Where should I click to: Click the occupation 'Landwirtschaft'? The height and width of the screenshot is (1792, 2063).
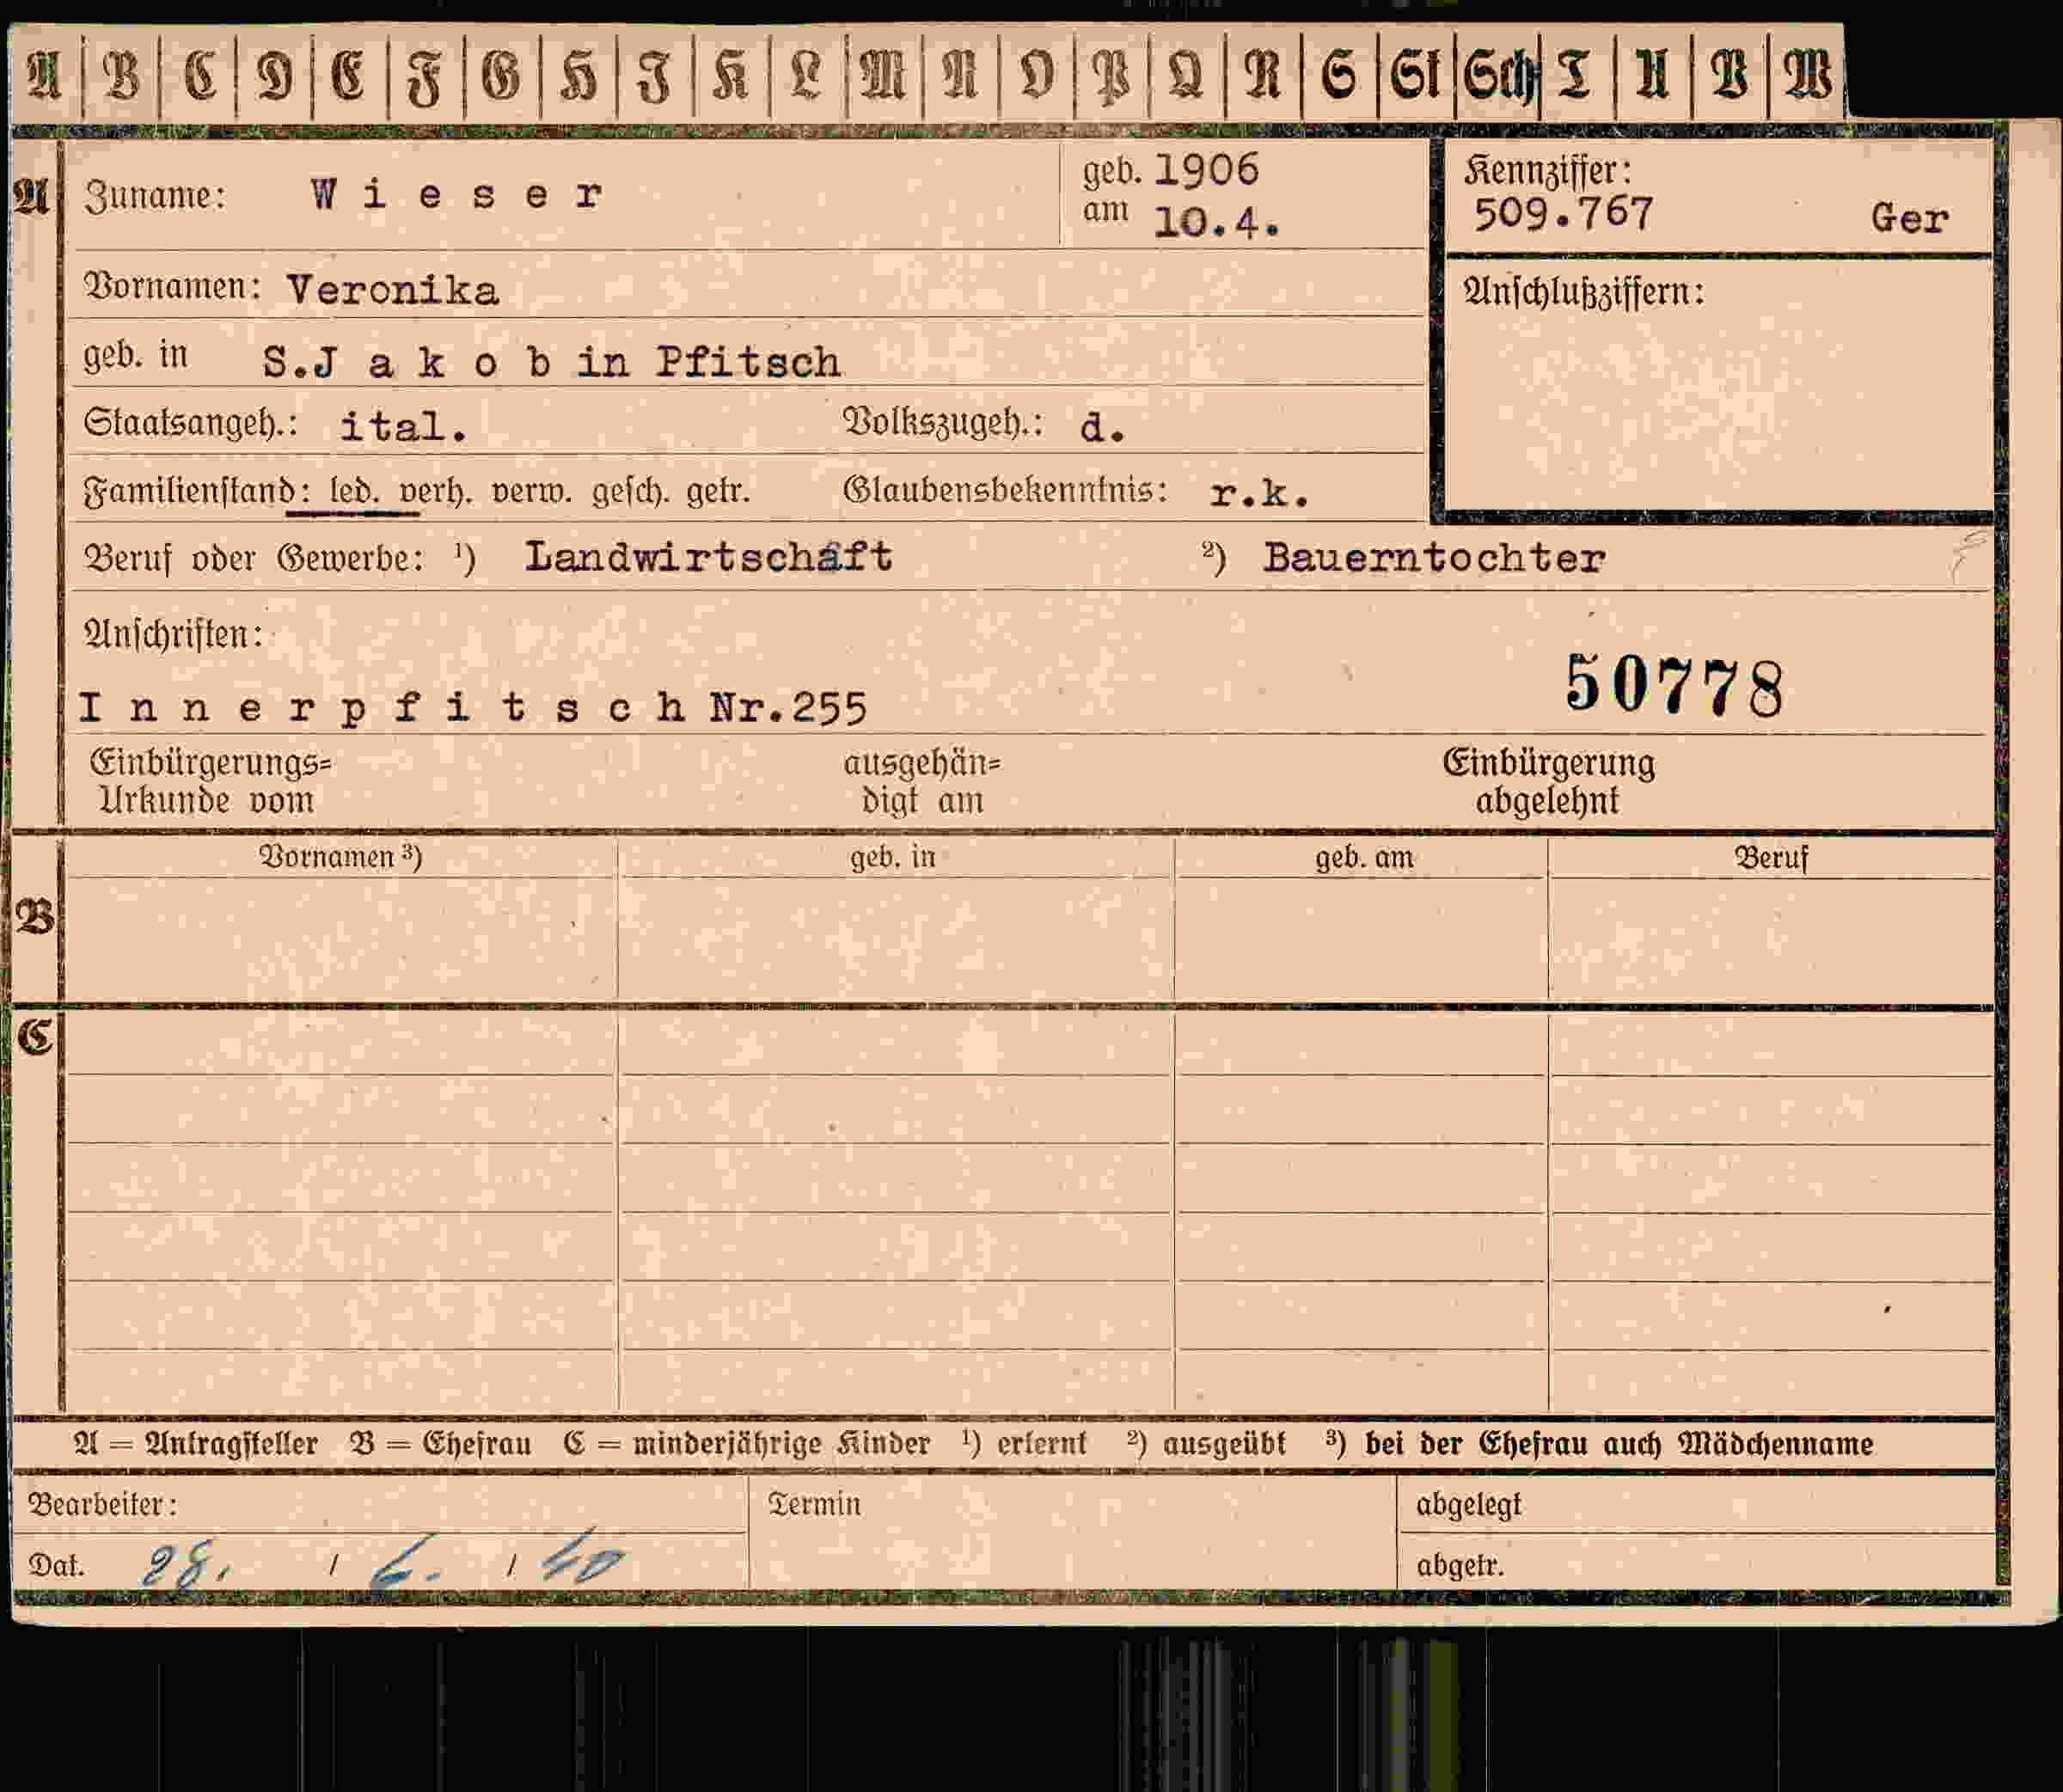[x=709, y=557]
